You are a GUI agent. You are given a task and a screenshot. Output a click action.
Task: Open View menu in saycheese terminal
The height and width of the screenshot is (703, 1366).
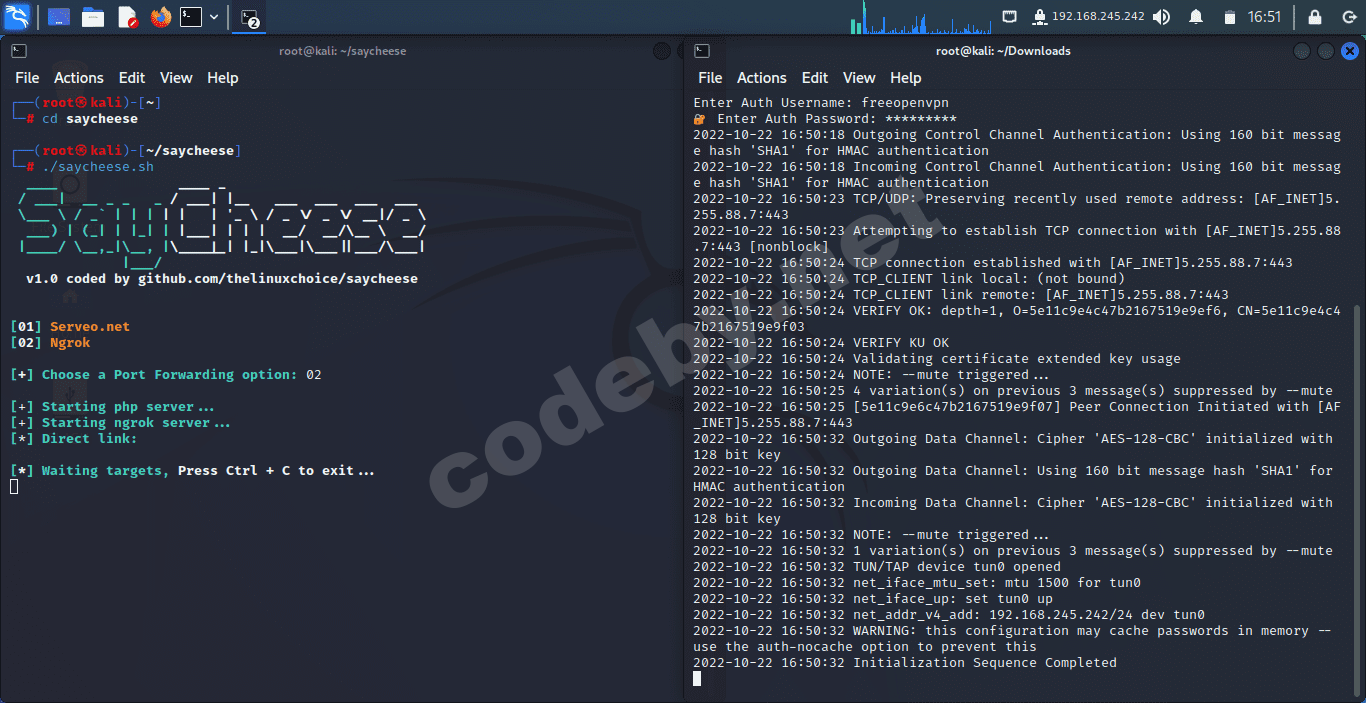point(176,78)
